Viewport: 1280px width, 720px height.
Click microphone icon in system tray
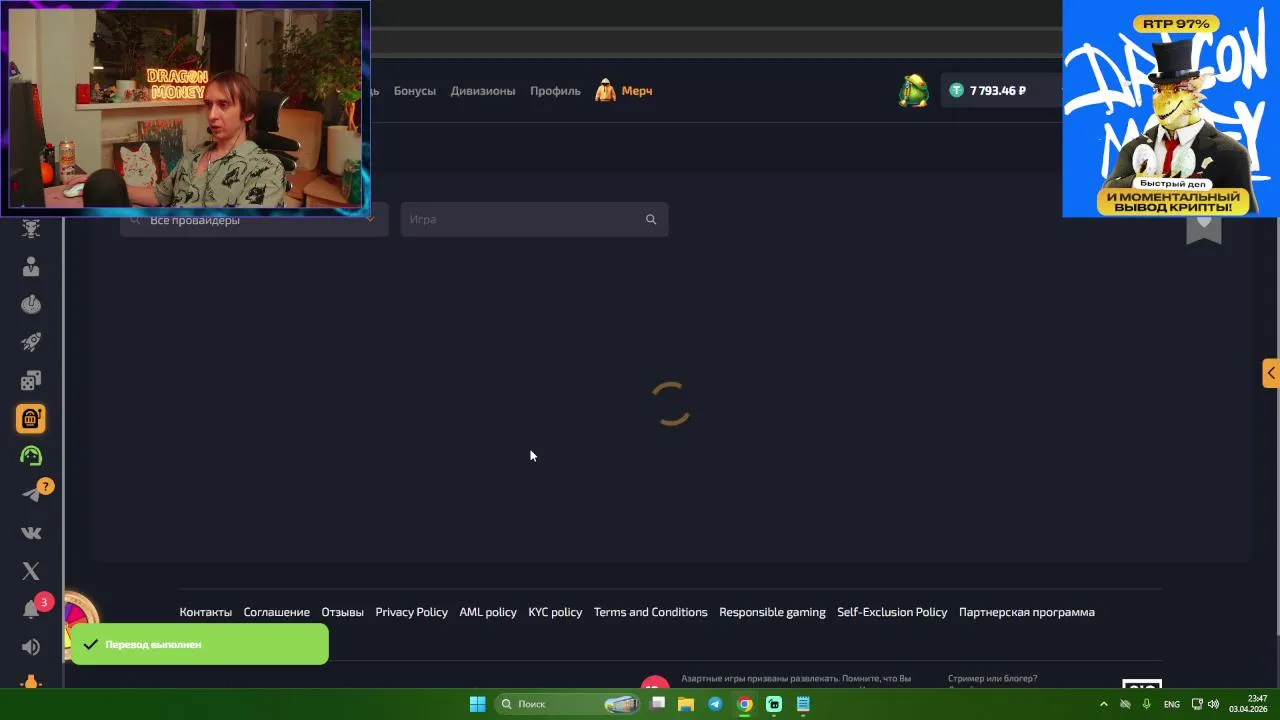click(1146, 704)
